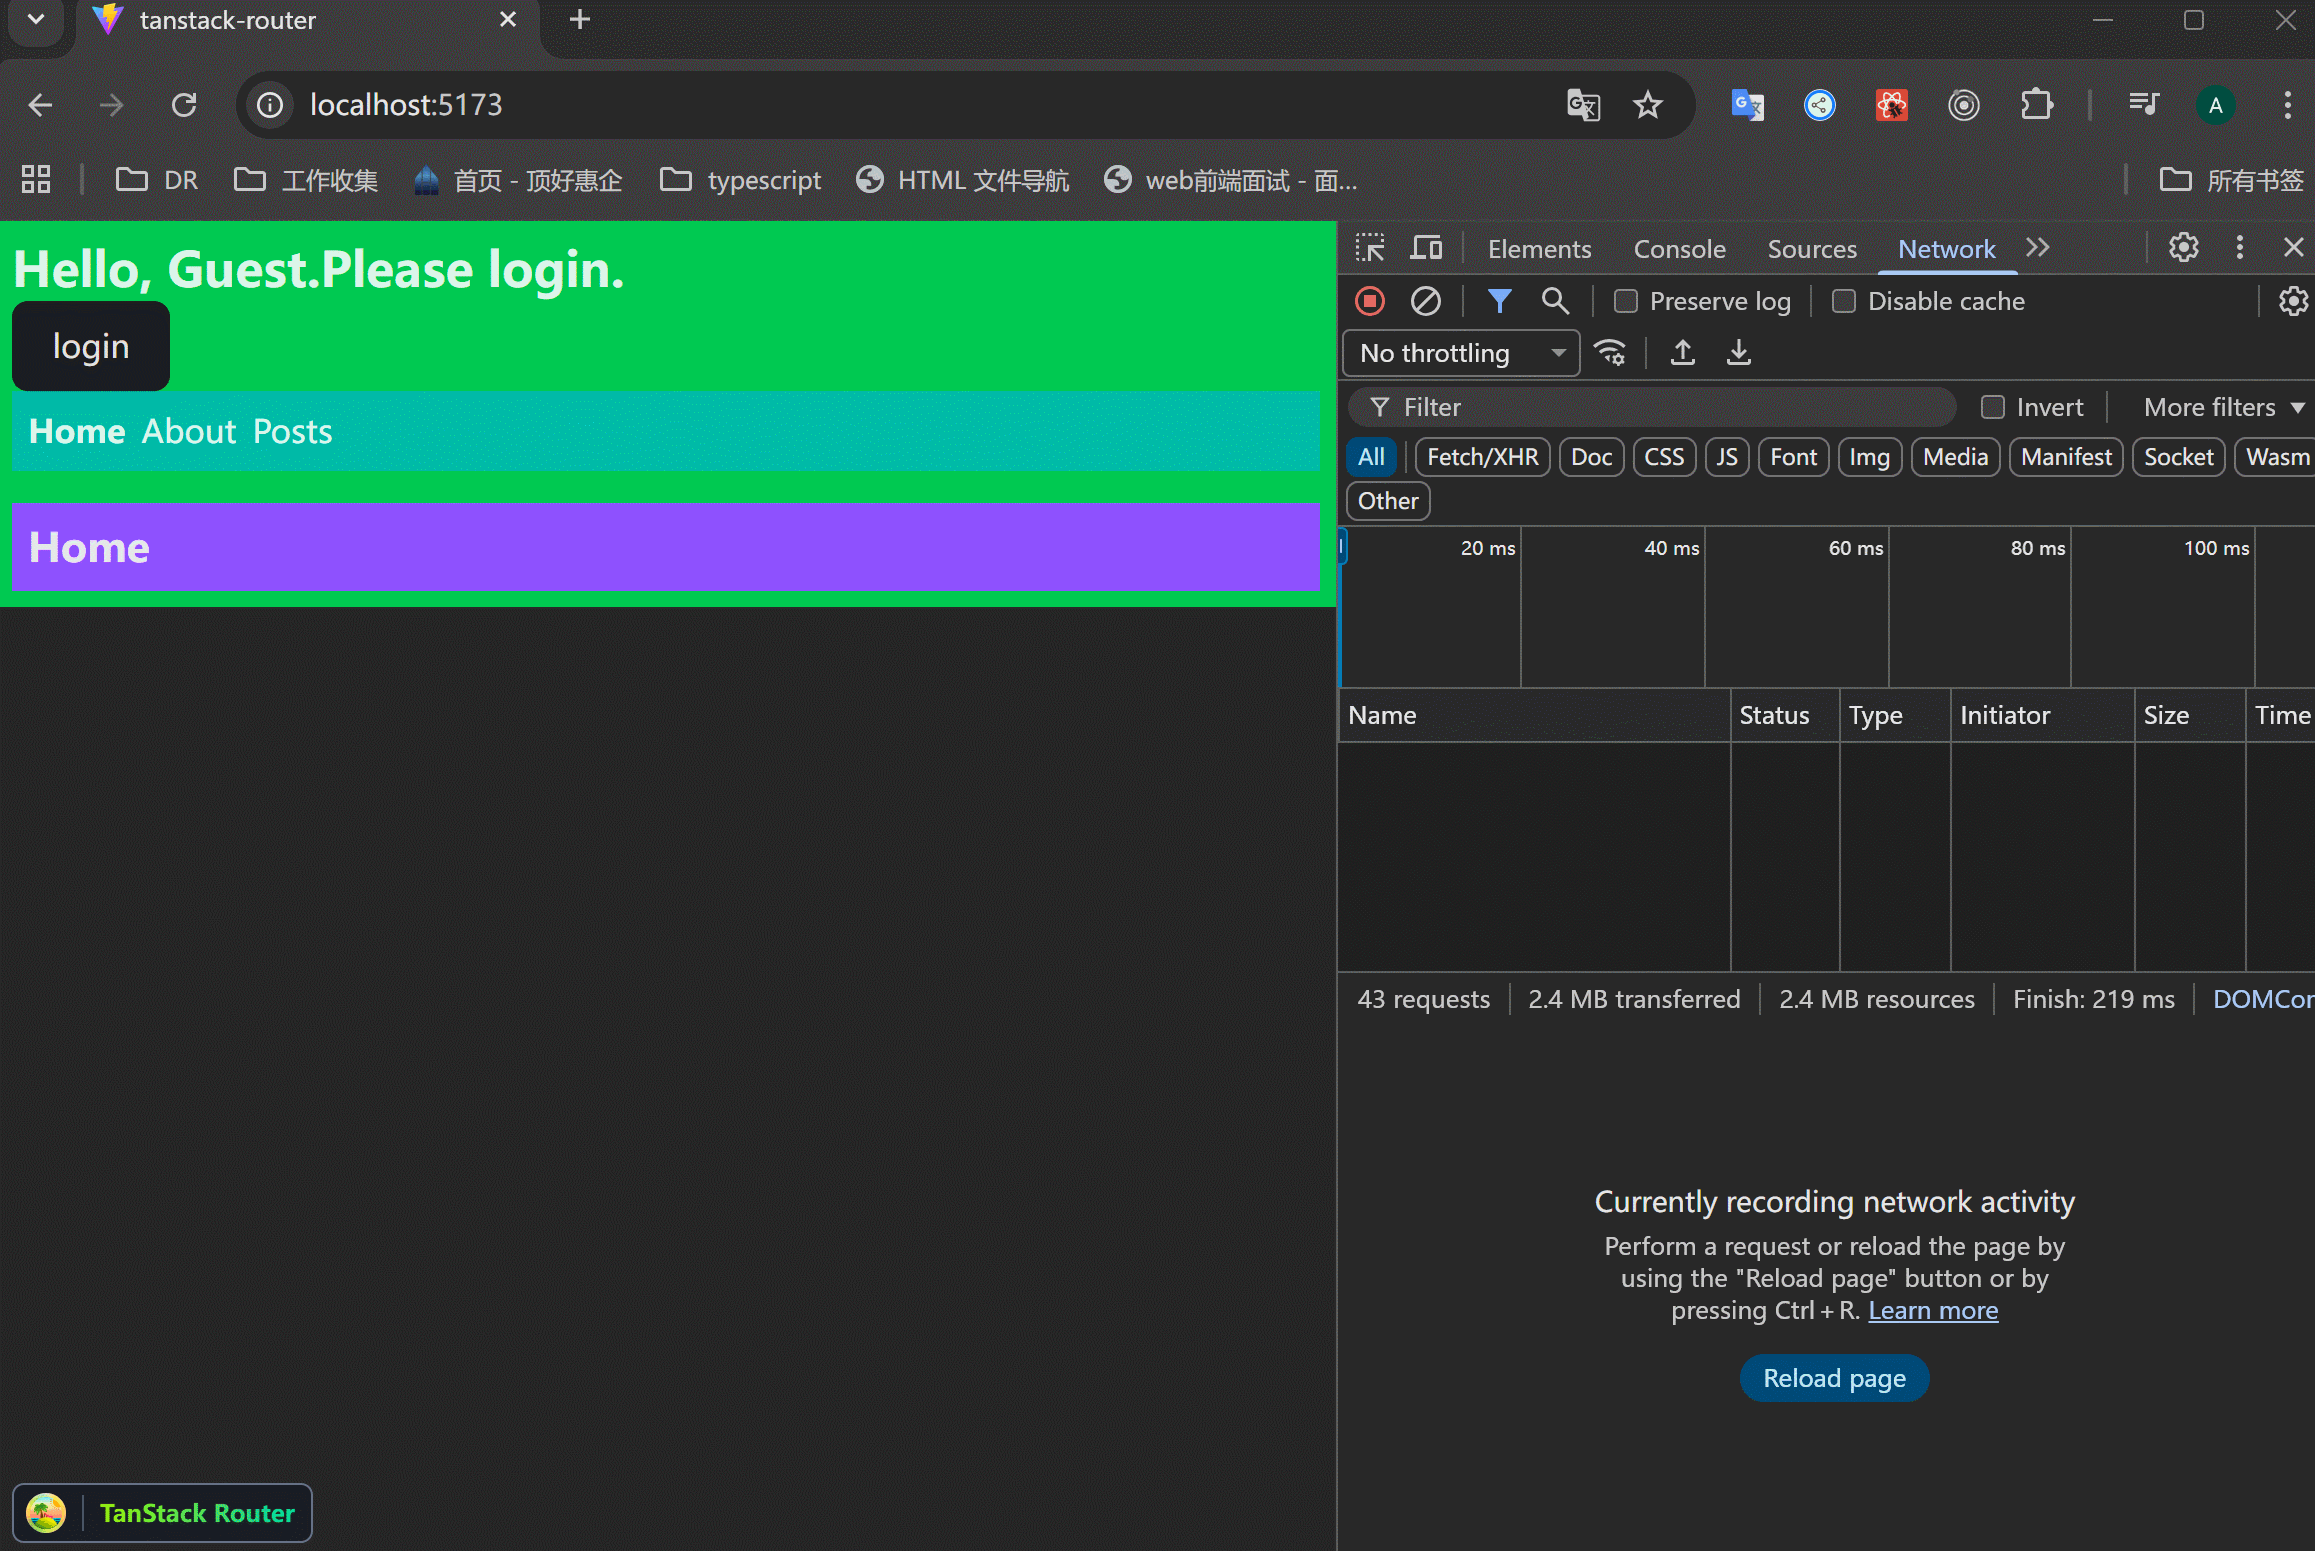Select the Fetch/XHR filter type
This screenshot has width=2315, height=1551.
click(x=1482, y=457)
